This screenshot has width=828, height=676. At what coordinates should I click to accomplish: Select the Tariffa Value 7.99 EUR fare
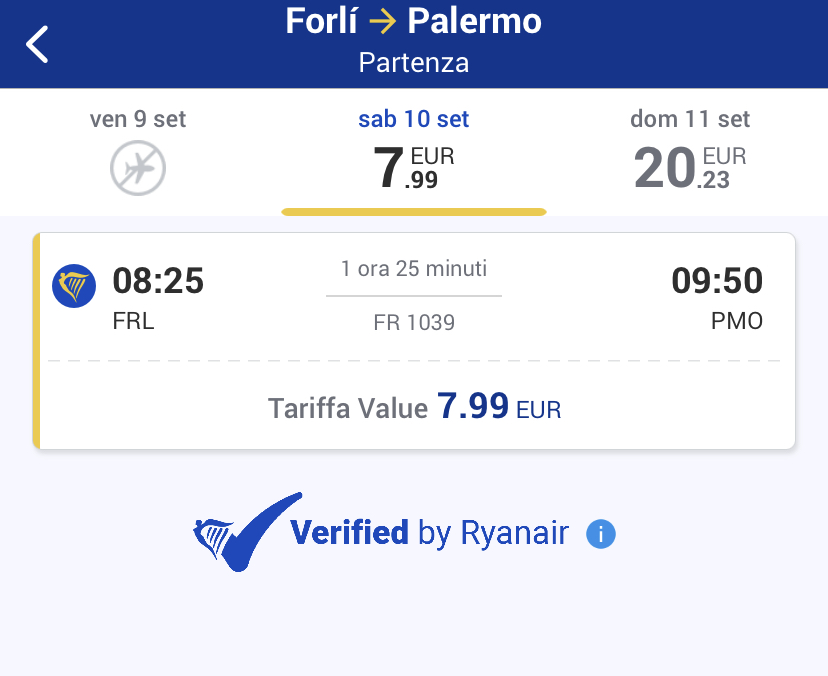(x=414, y=408)
